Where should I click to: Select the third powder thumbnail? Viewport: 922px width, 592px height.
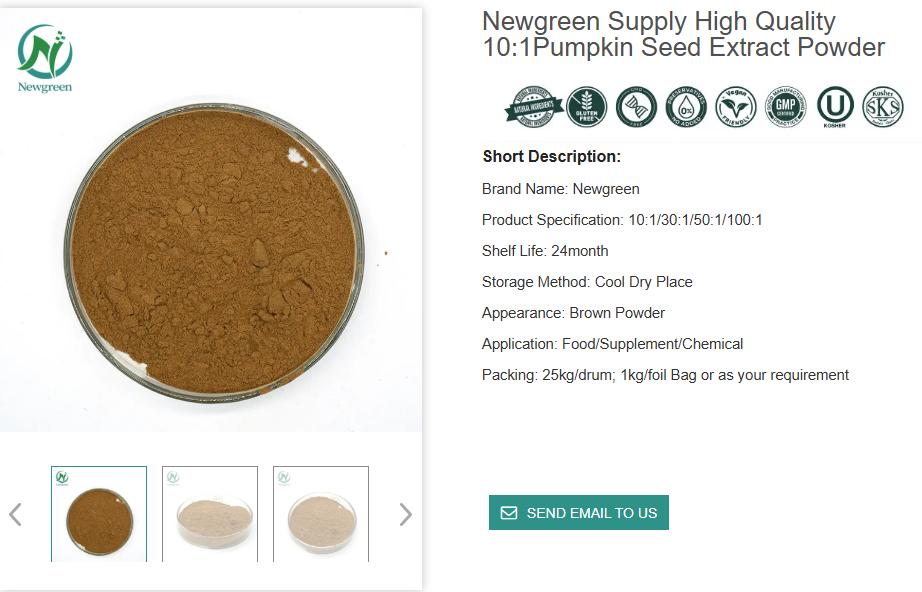point(321,514)
